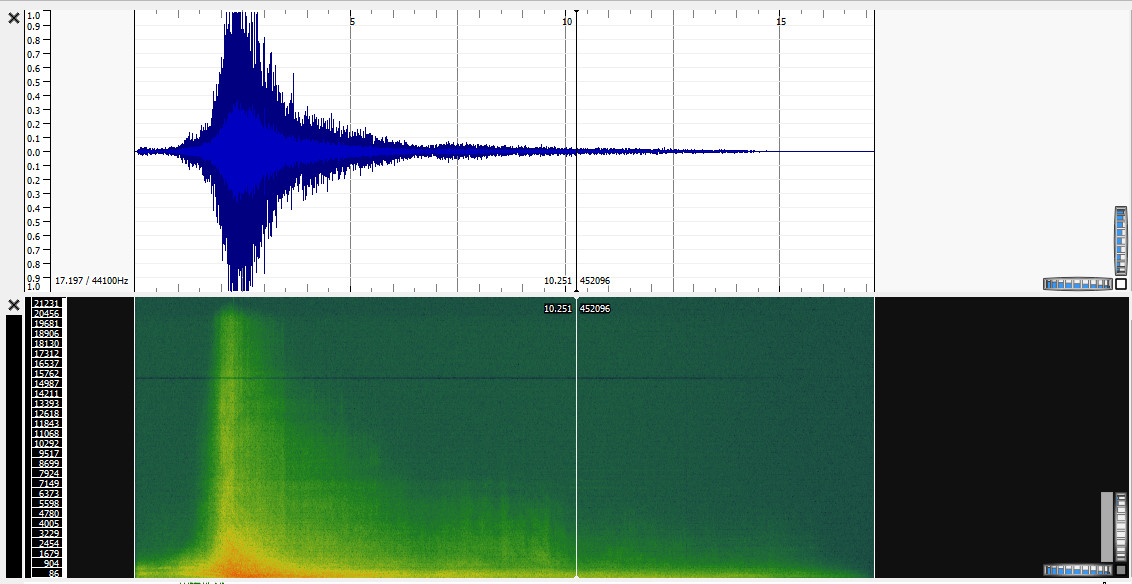Reset zoom using spectrogram pane's gray square button
Screen dimensions: 1132x584
(1121, 570)
